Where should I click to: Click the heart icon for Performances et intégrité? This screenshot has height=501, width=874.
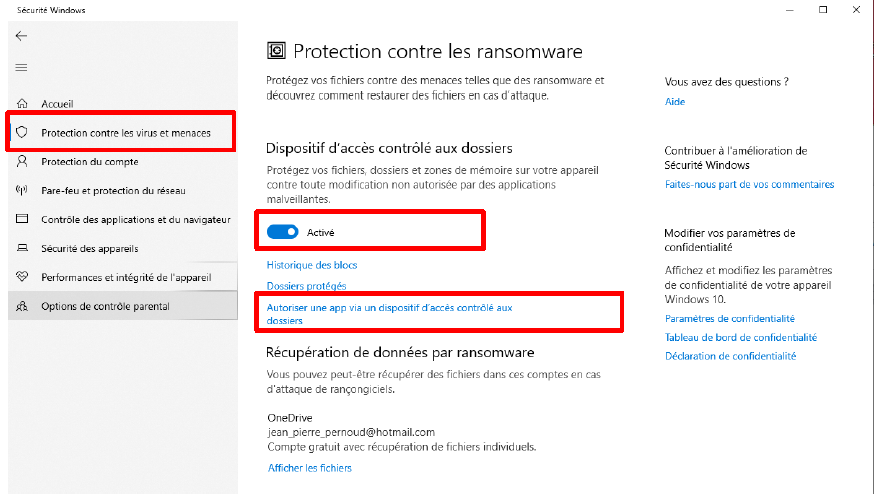(22, 276)
